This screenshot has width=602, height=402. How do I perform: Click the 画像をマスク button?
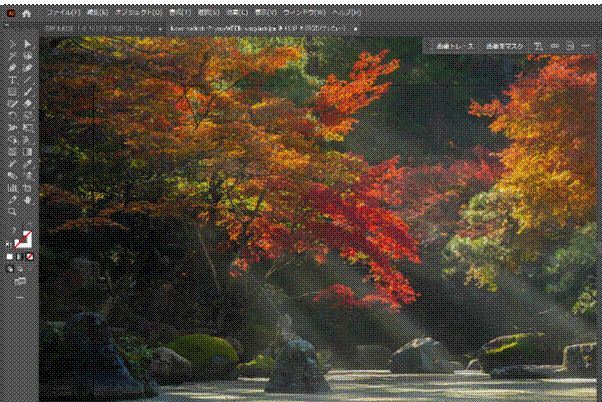pyautogui.click(x=503, y=46)
